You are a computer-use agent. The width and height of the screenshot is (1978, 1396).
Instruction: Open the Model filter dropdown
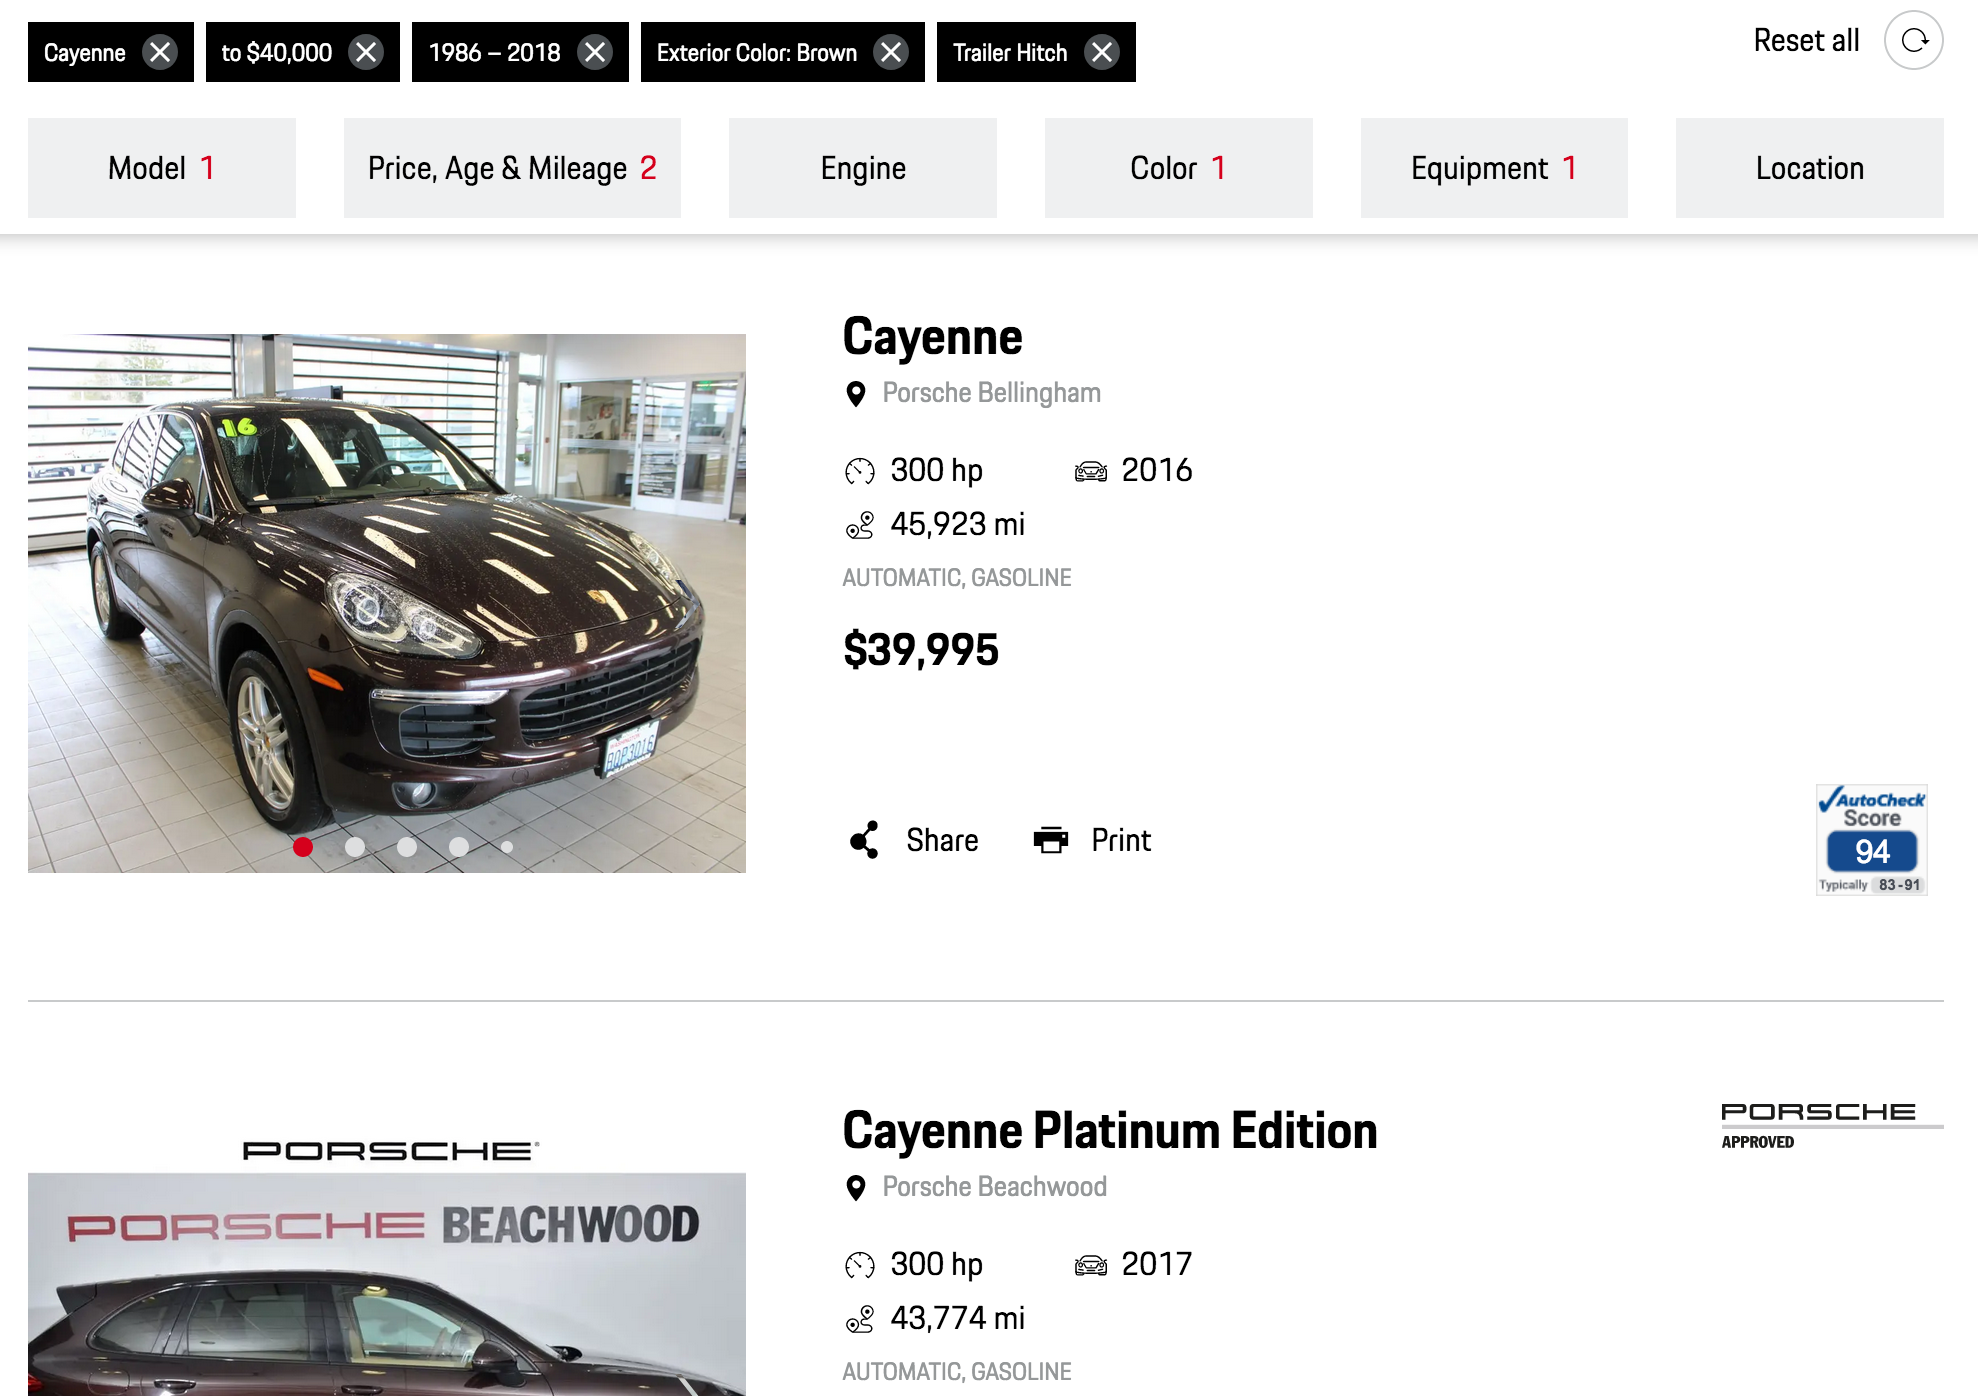(162, 168)
